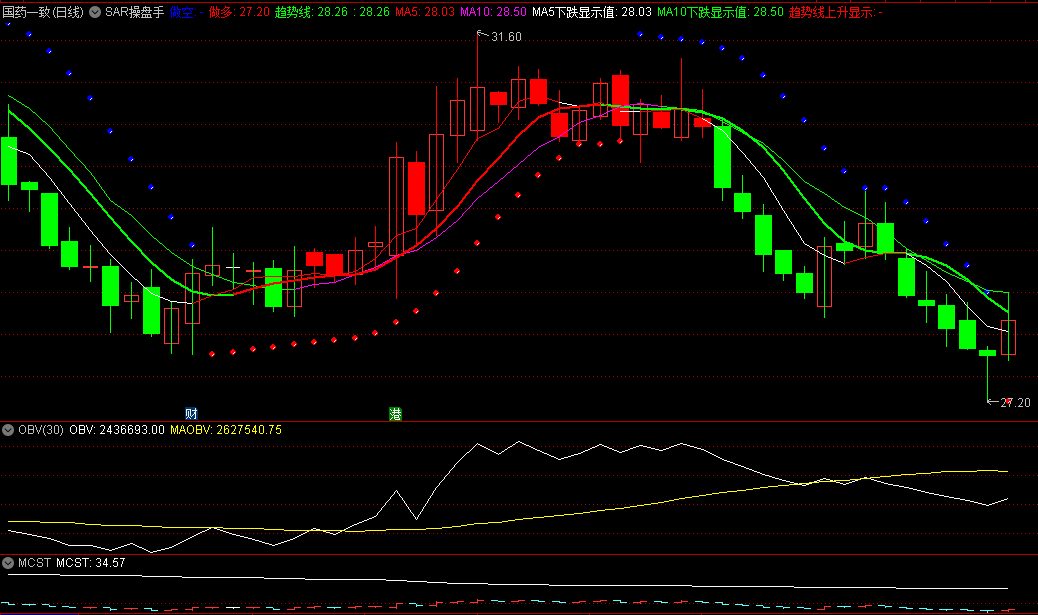Click the MAOBV: 2627540.75 value
1038x615 pixels.
pos(226,430)
